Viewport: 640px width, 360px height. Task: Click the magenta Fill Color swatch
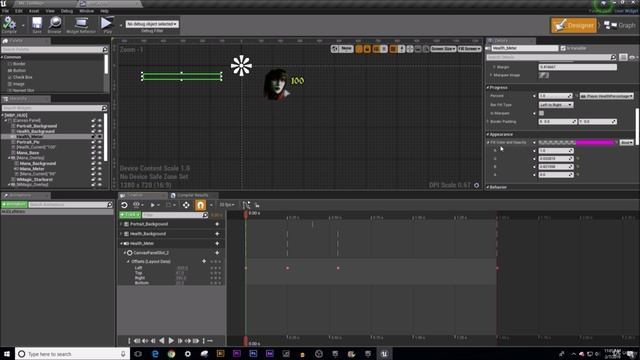pyautogui.click(x=595, y=142)
